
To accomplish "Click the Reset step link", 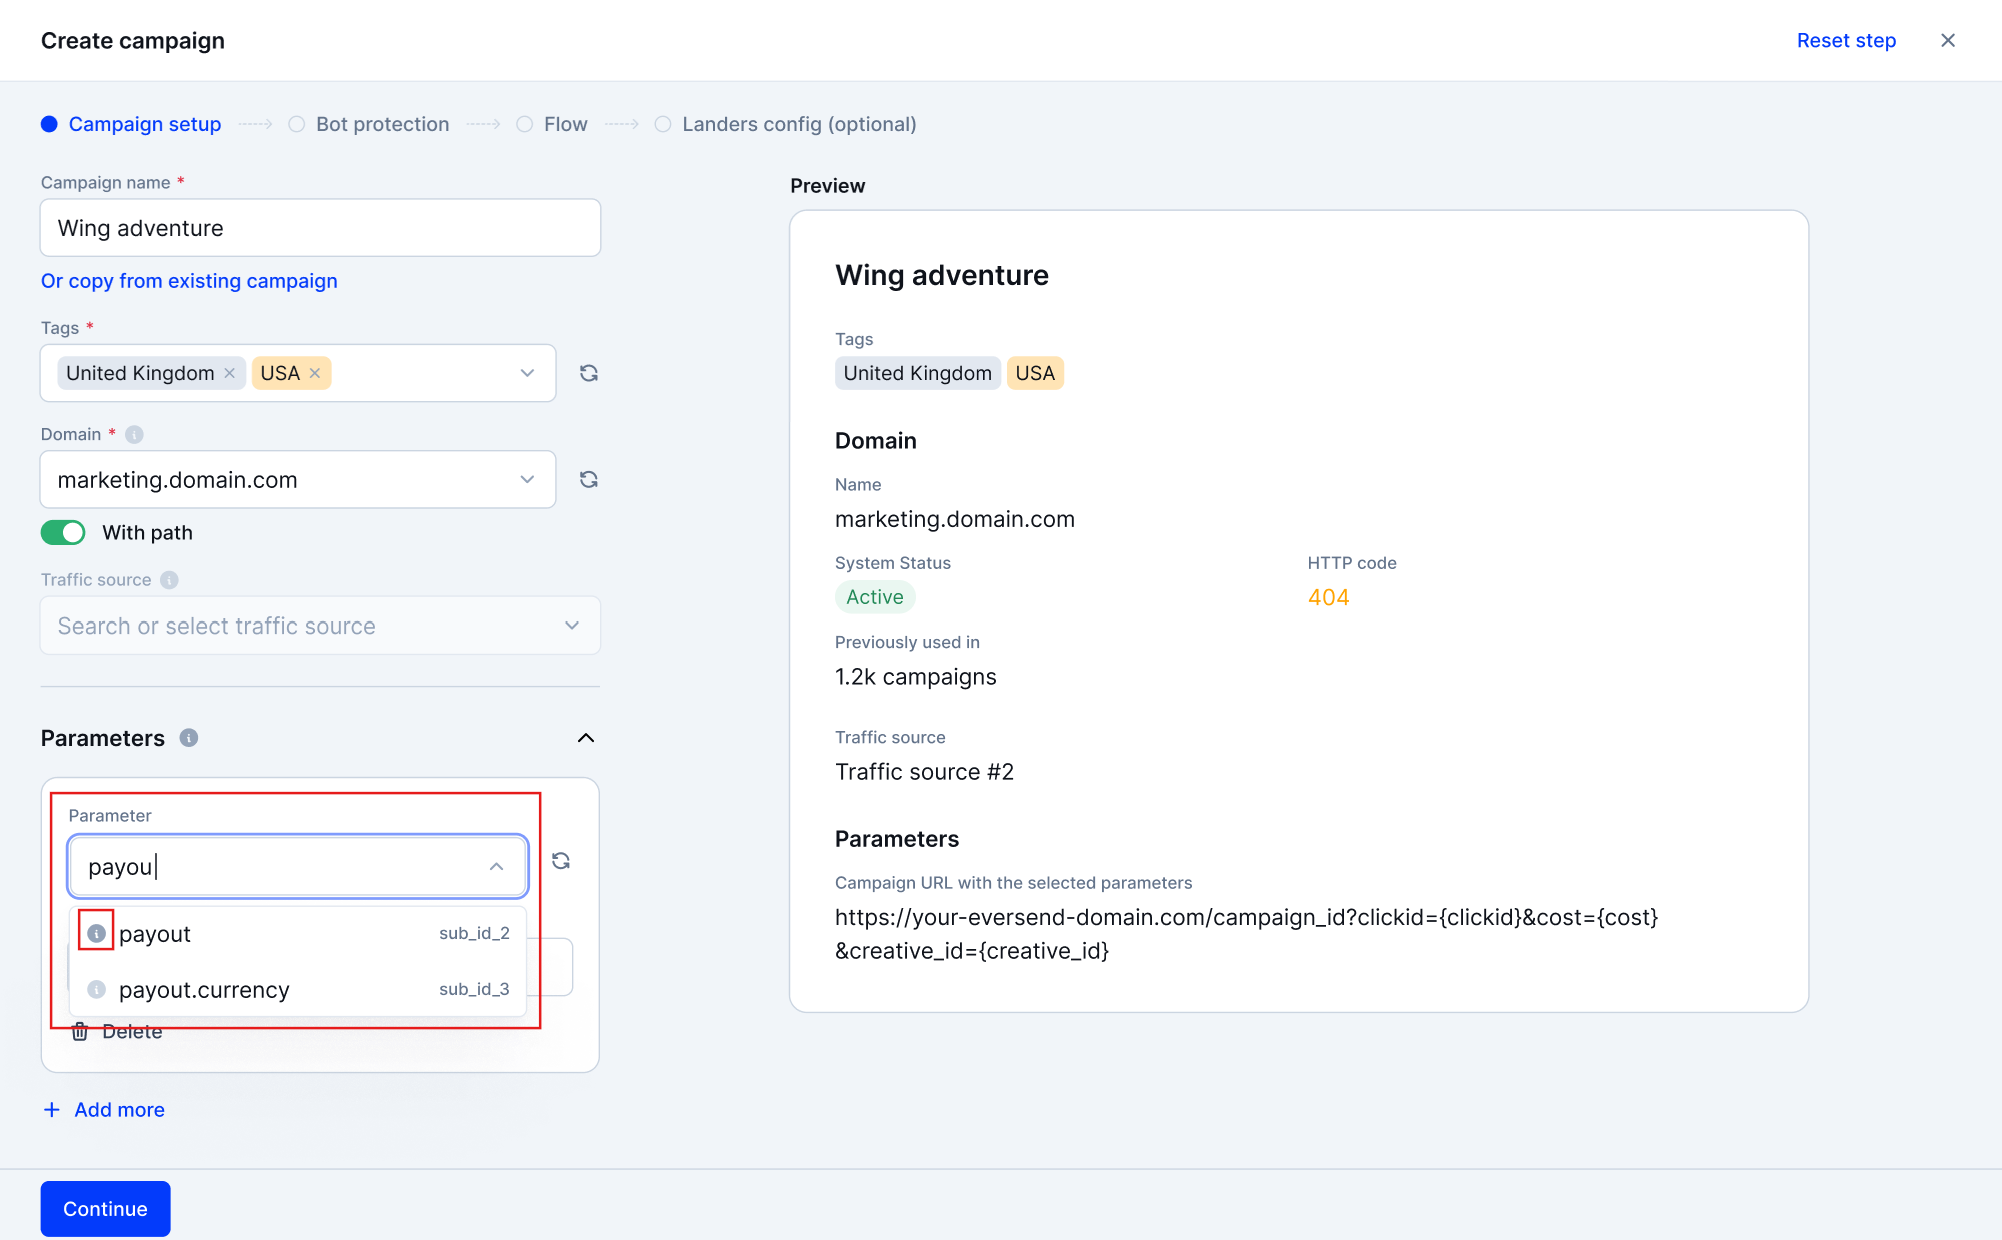I will click(x=1846, y=40).
